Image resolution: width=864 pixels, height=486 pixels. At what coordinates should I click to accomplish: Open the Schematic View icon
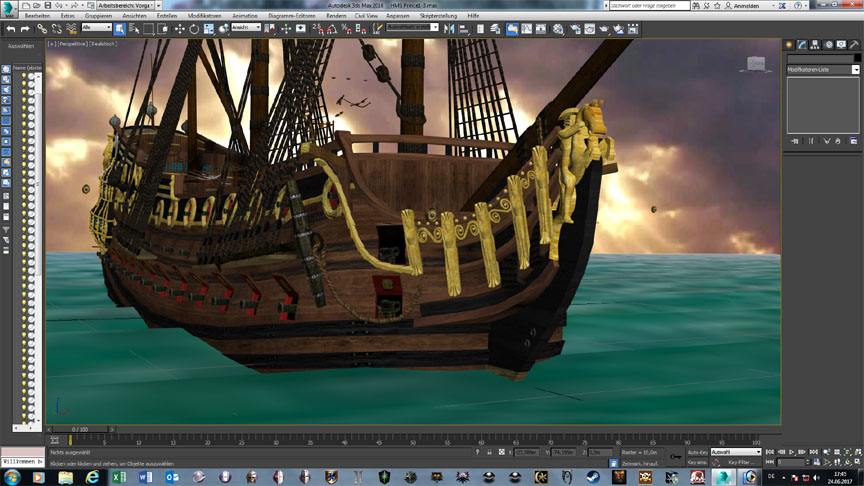click(x=541, y=29)
